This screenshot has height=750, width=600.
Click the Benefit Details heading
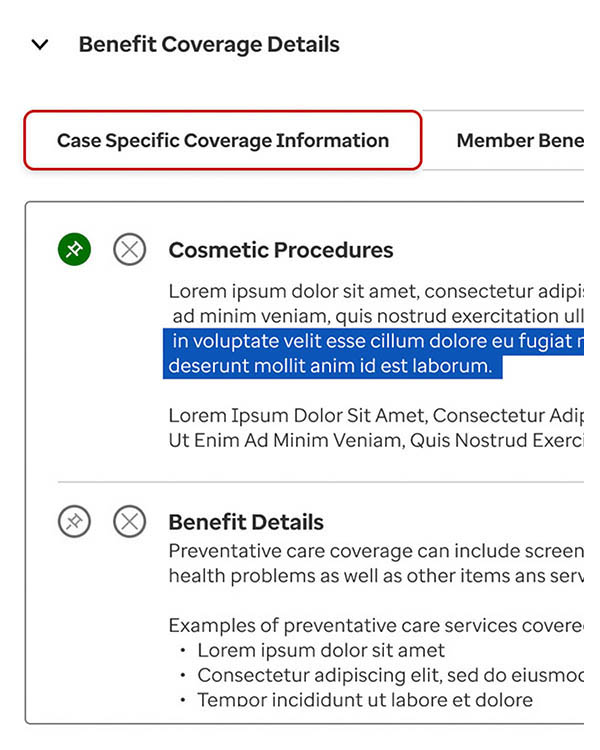(246, 522)
